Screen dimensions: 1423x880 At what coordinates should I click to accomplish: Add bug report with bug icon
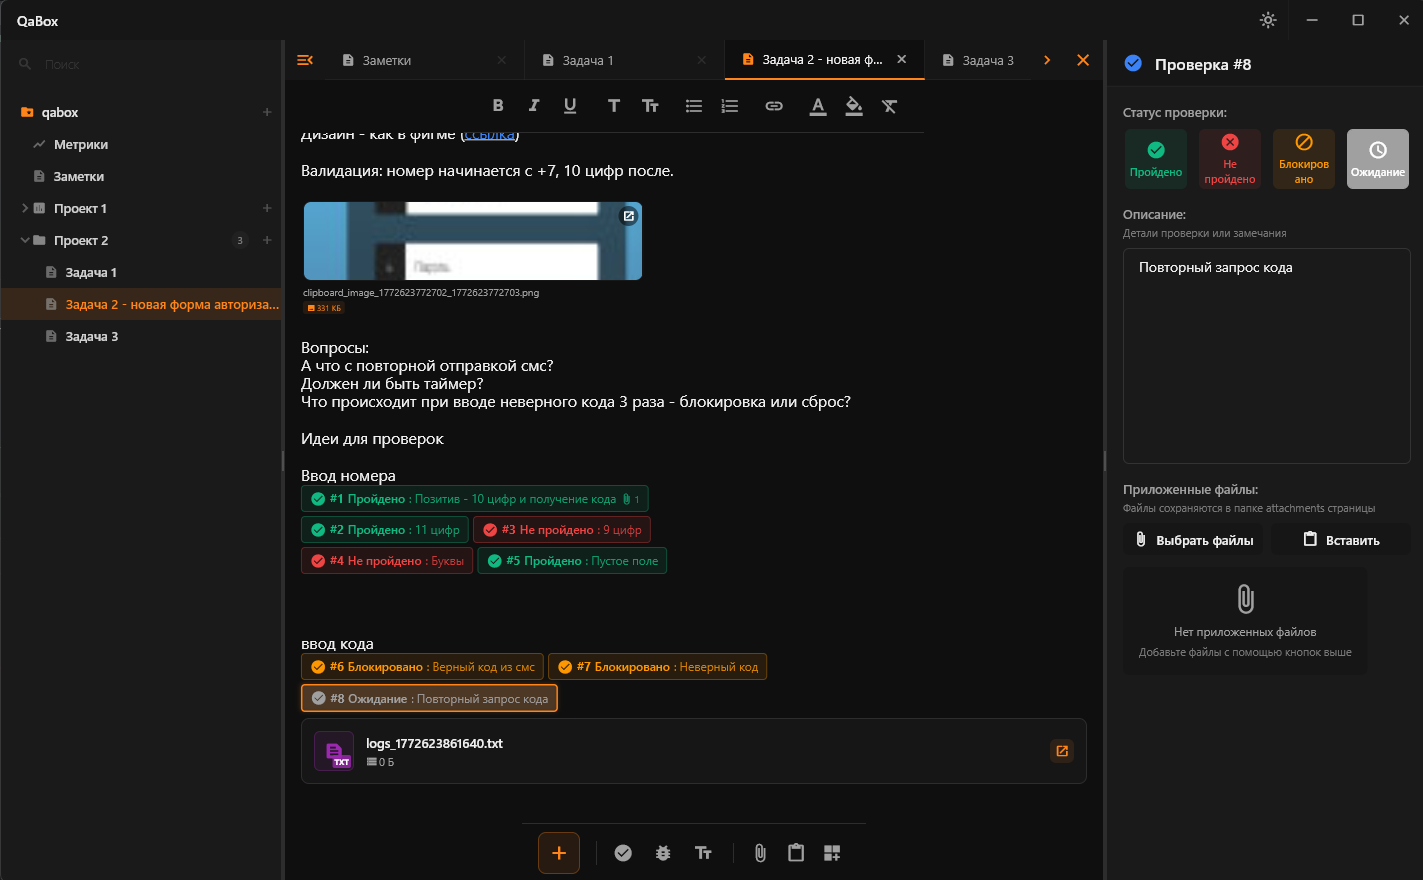pyautogui.click(x=663, y=853)
